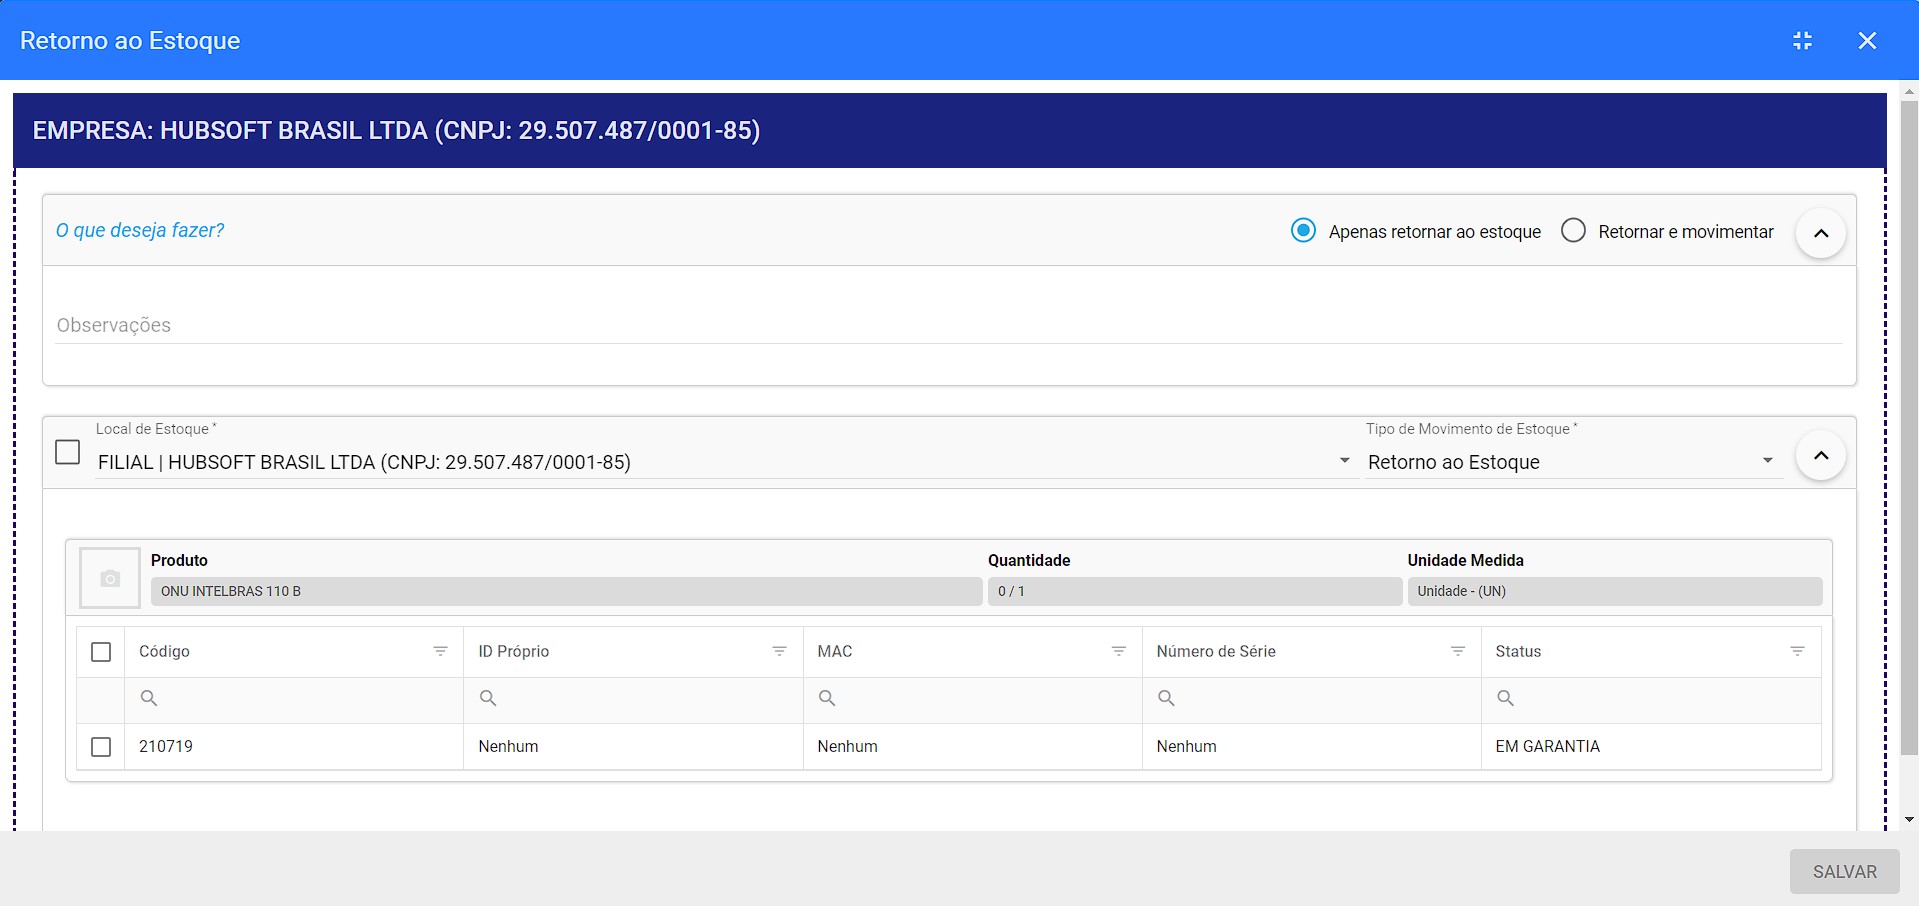Click Nenhum in the MAC column
The image size is (1919, 906).
coord(847,746)
